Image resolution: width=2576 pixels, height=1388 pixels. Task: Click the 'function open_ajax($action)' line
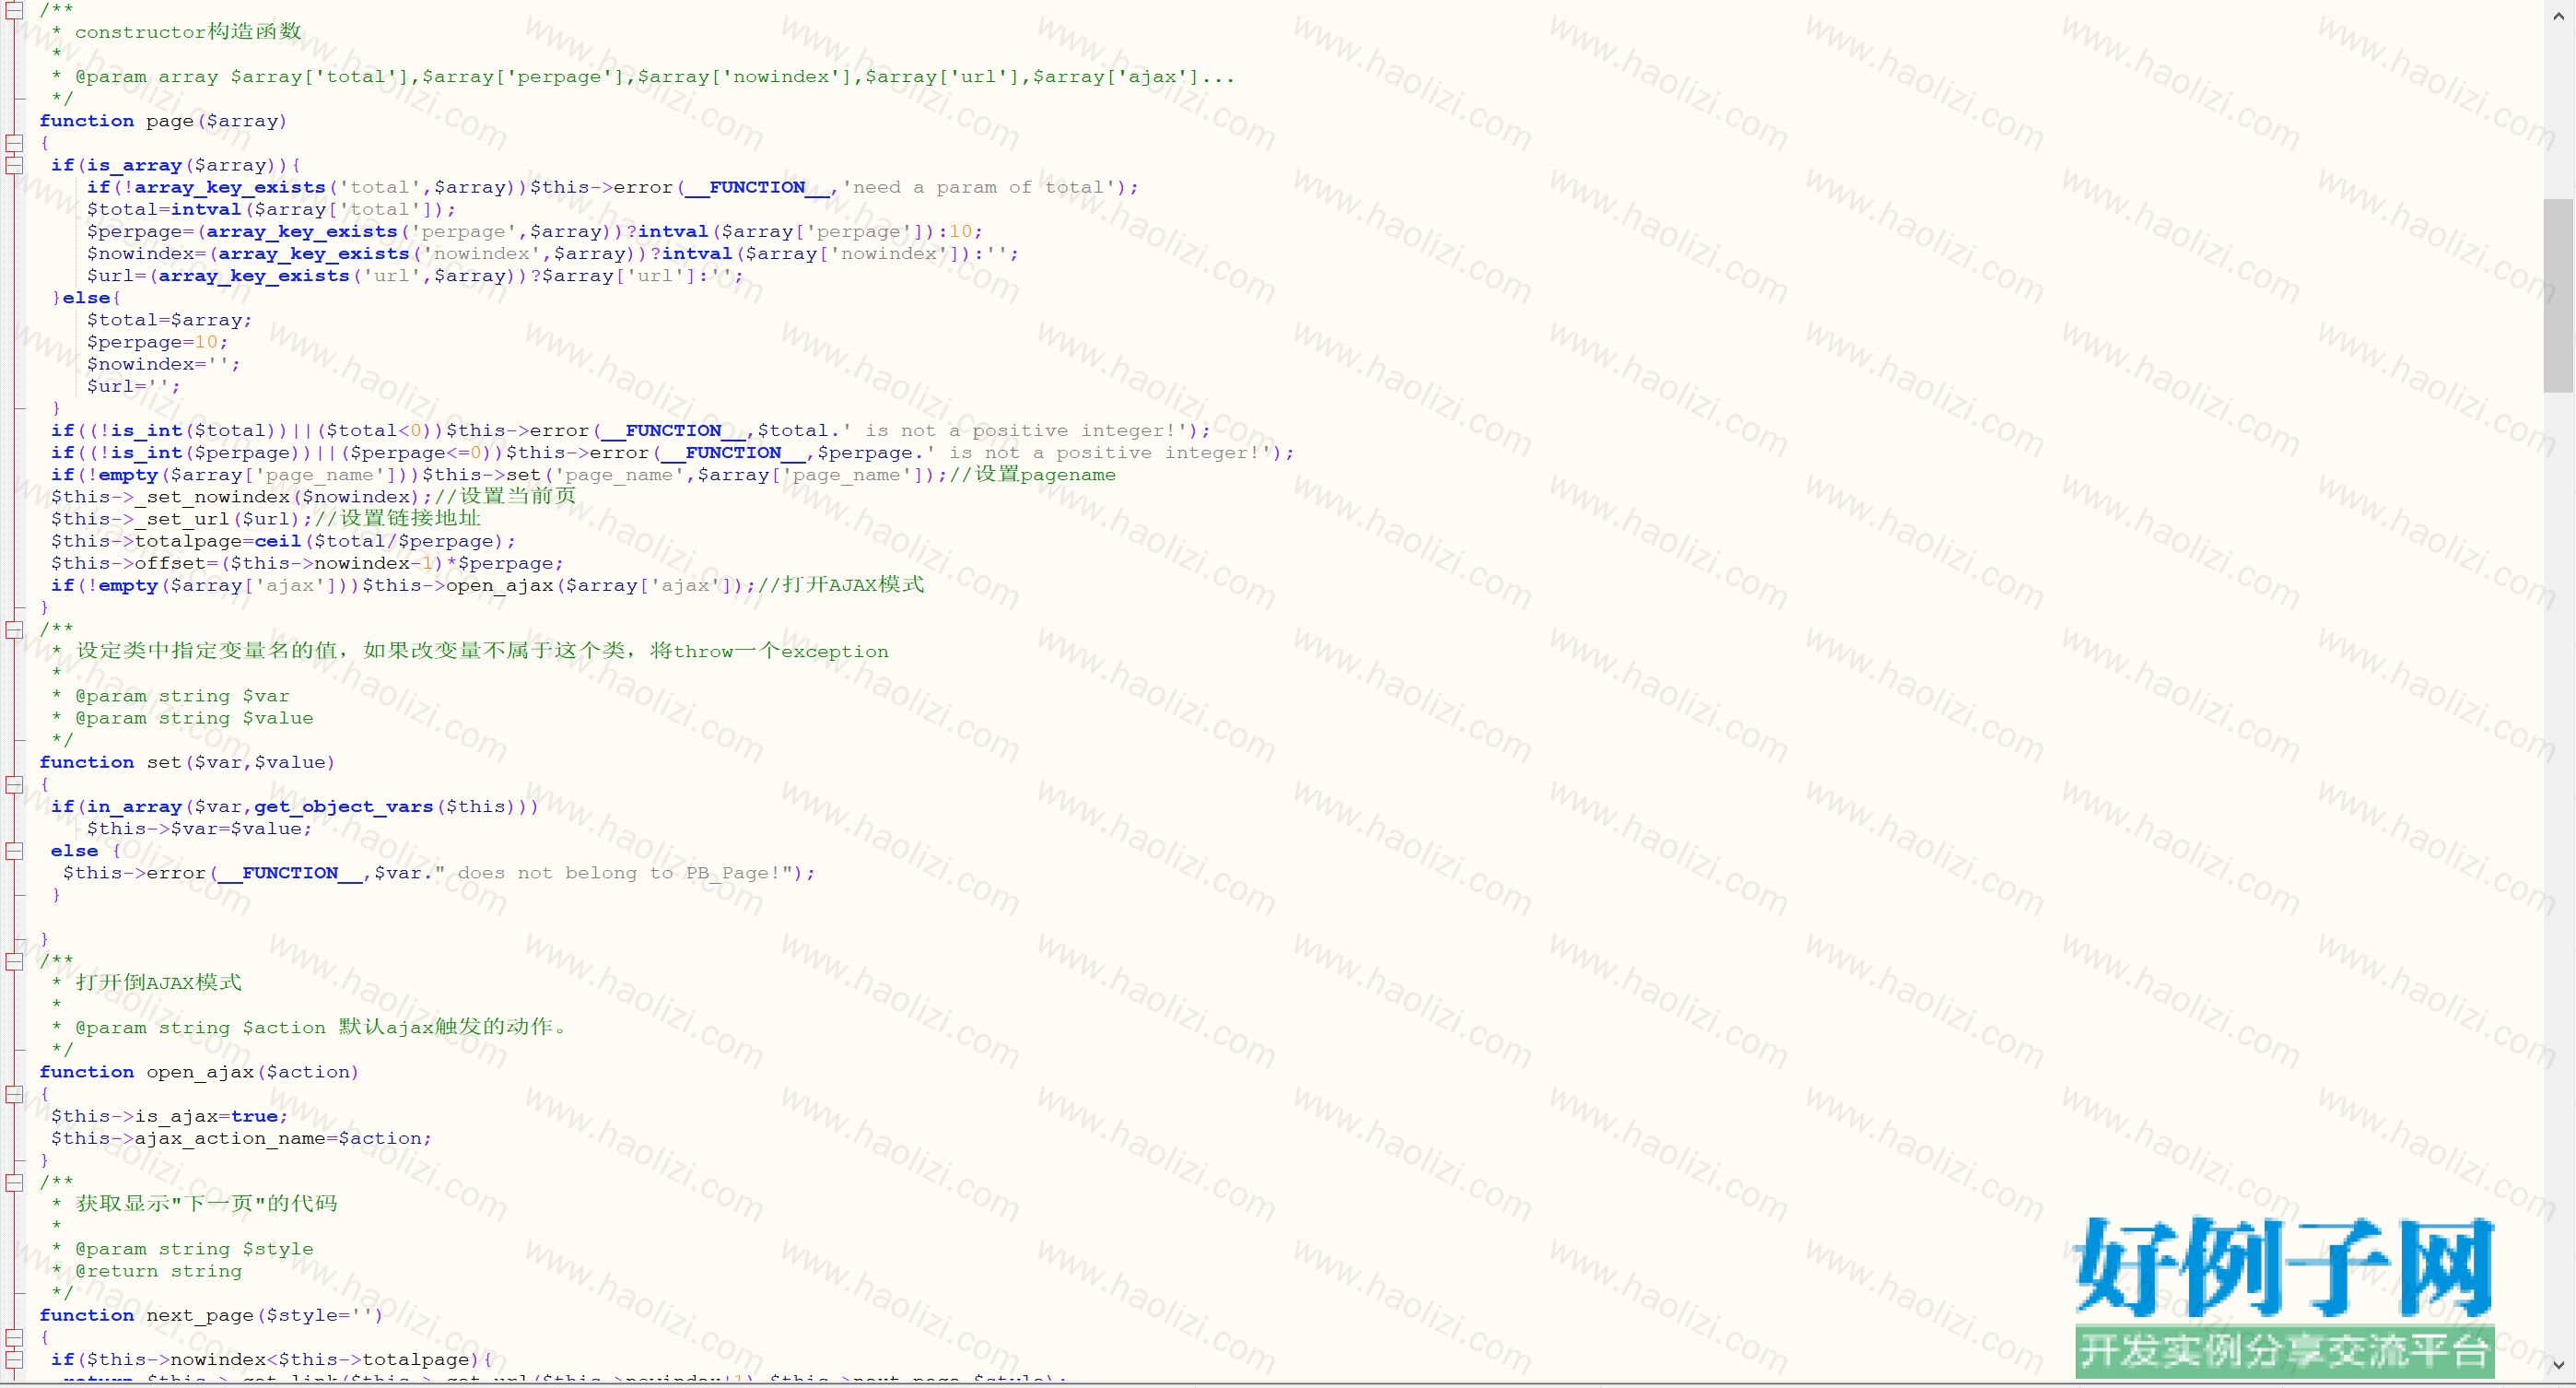pos(199,1072)
